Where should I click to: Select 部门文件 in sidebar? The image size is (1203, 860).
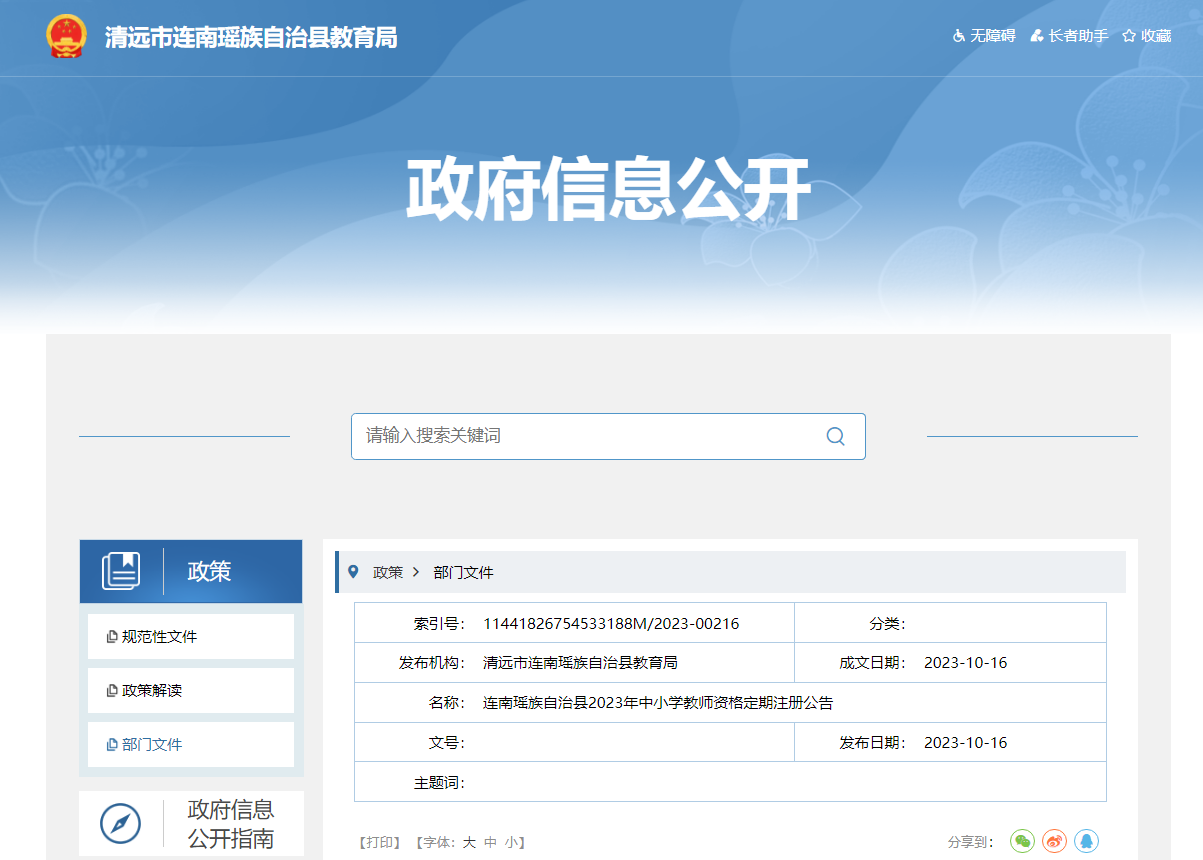click(x=152, y=745)
